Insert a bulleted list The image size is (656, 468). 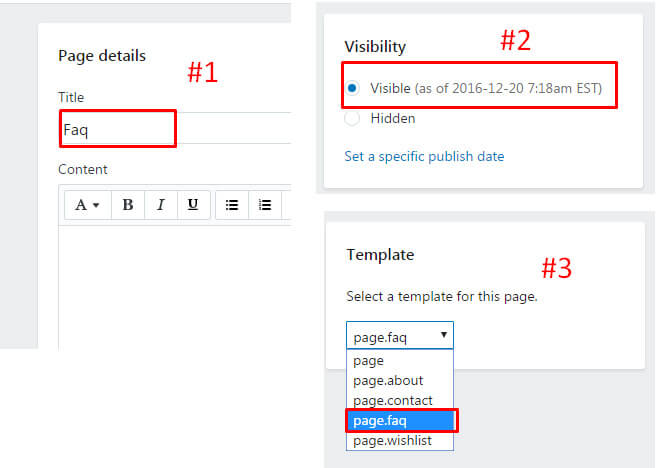232,205
